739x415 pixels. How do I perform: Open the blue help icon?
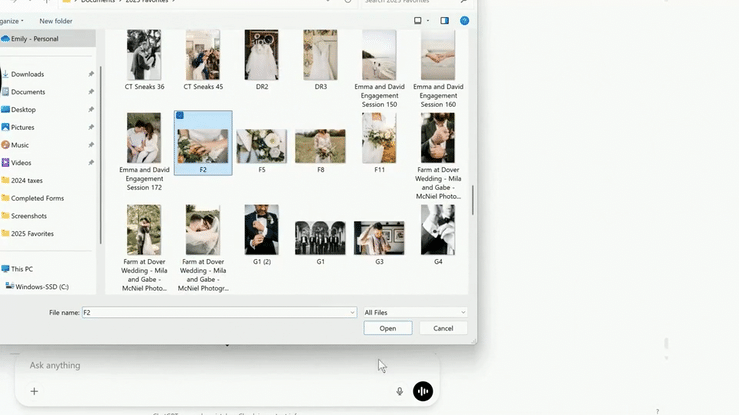[x=464, y=21]
